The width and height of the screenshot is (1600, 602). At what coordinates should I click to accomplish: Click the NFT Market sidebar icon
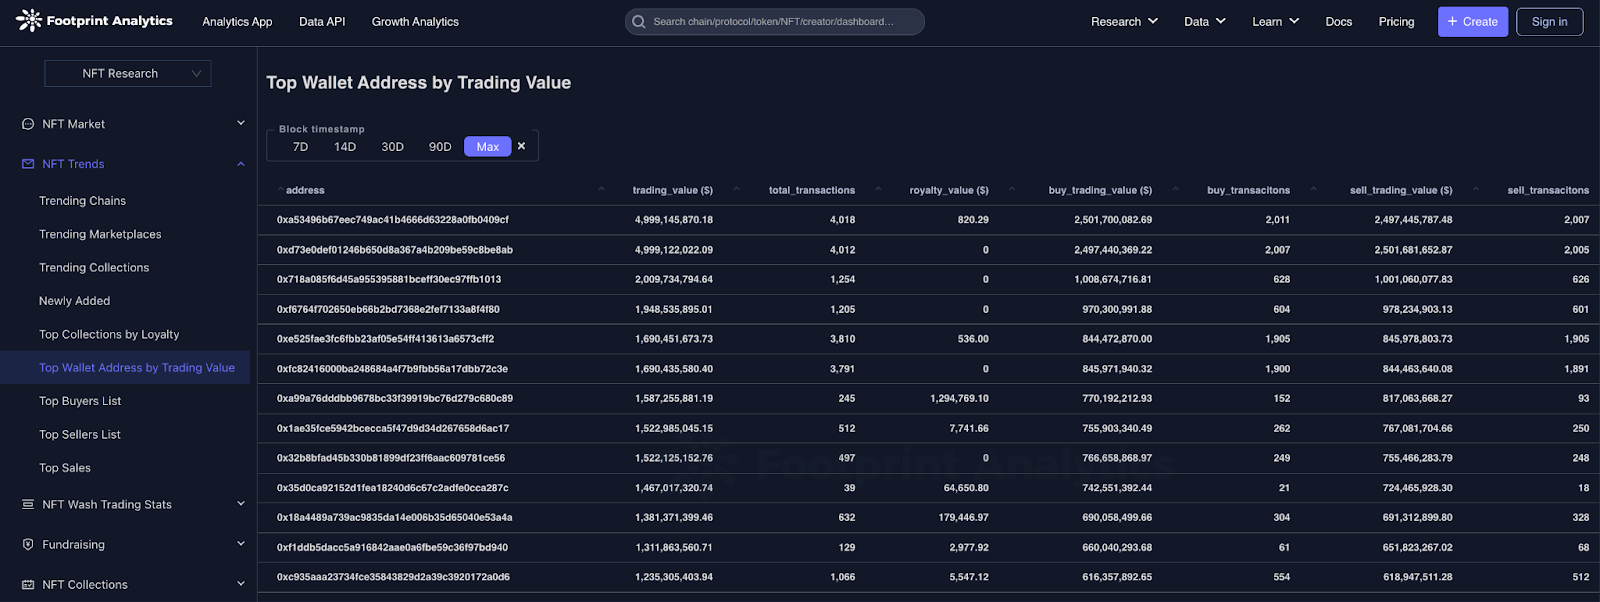[x=28, y=124]
